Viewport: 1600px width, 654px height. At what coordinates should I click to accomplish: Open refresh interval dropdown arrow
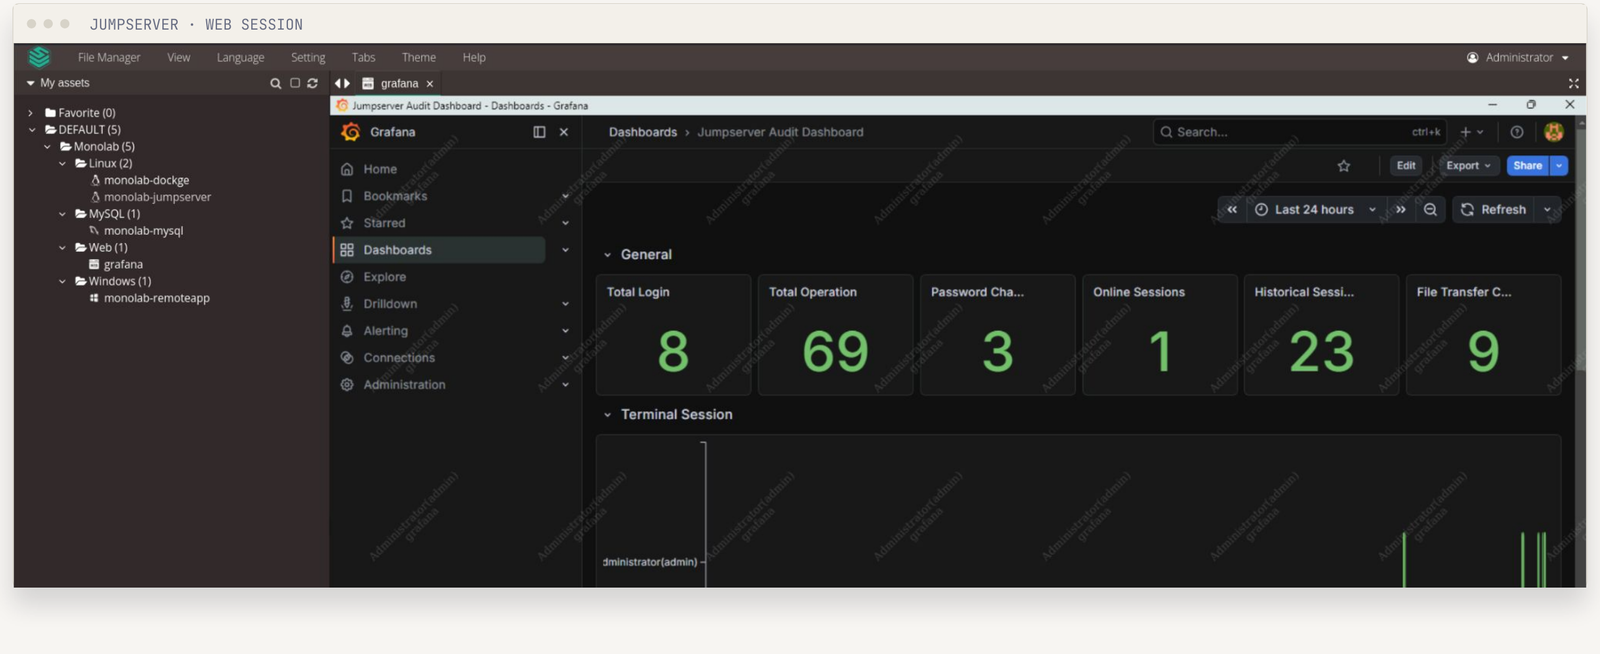(1548, 210)
